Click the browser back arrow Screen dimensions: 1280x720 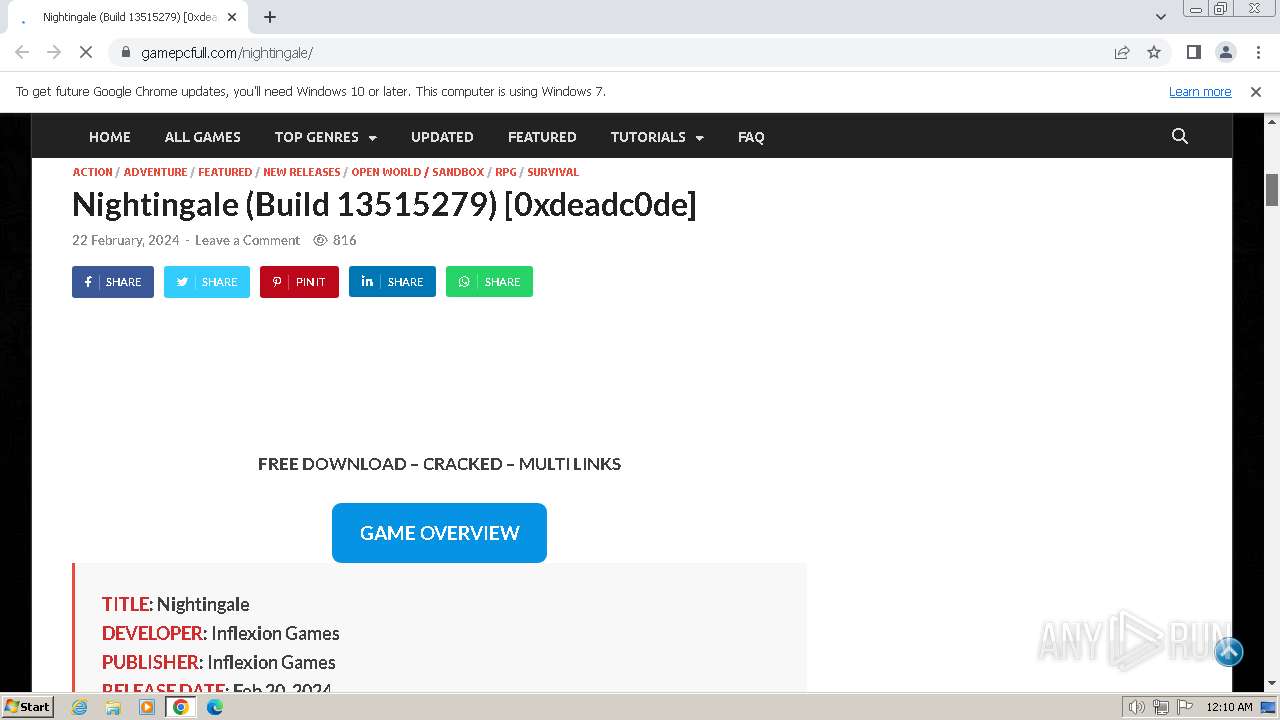click(22, 52)
